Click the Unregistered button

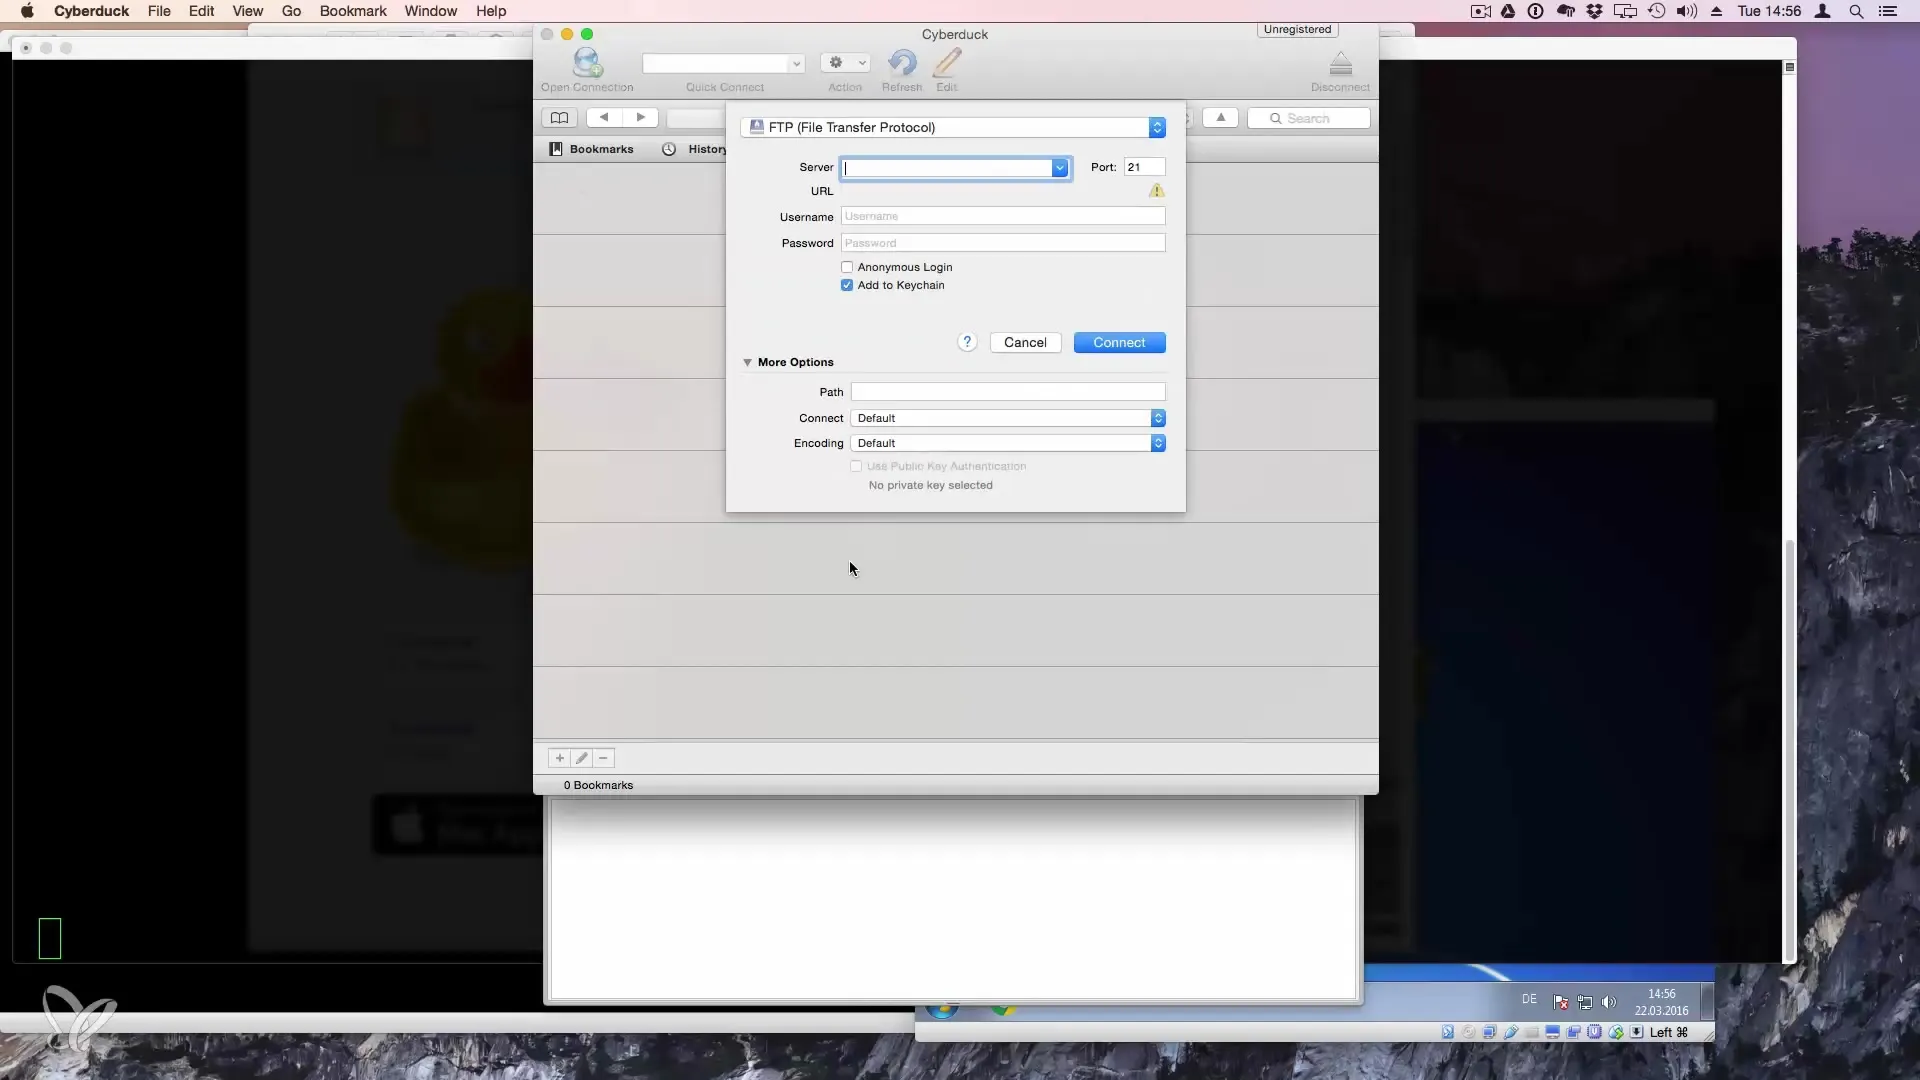point(1297,29)
